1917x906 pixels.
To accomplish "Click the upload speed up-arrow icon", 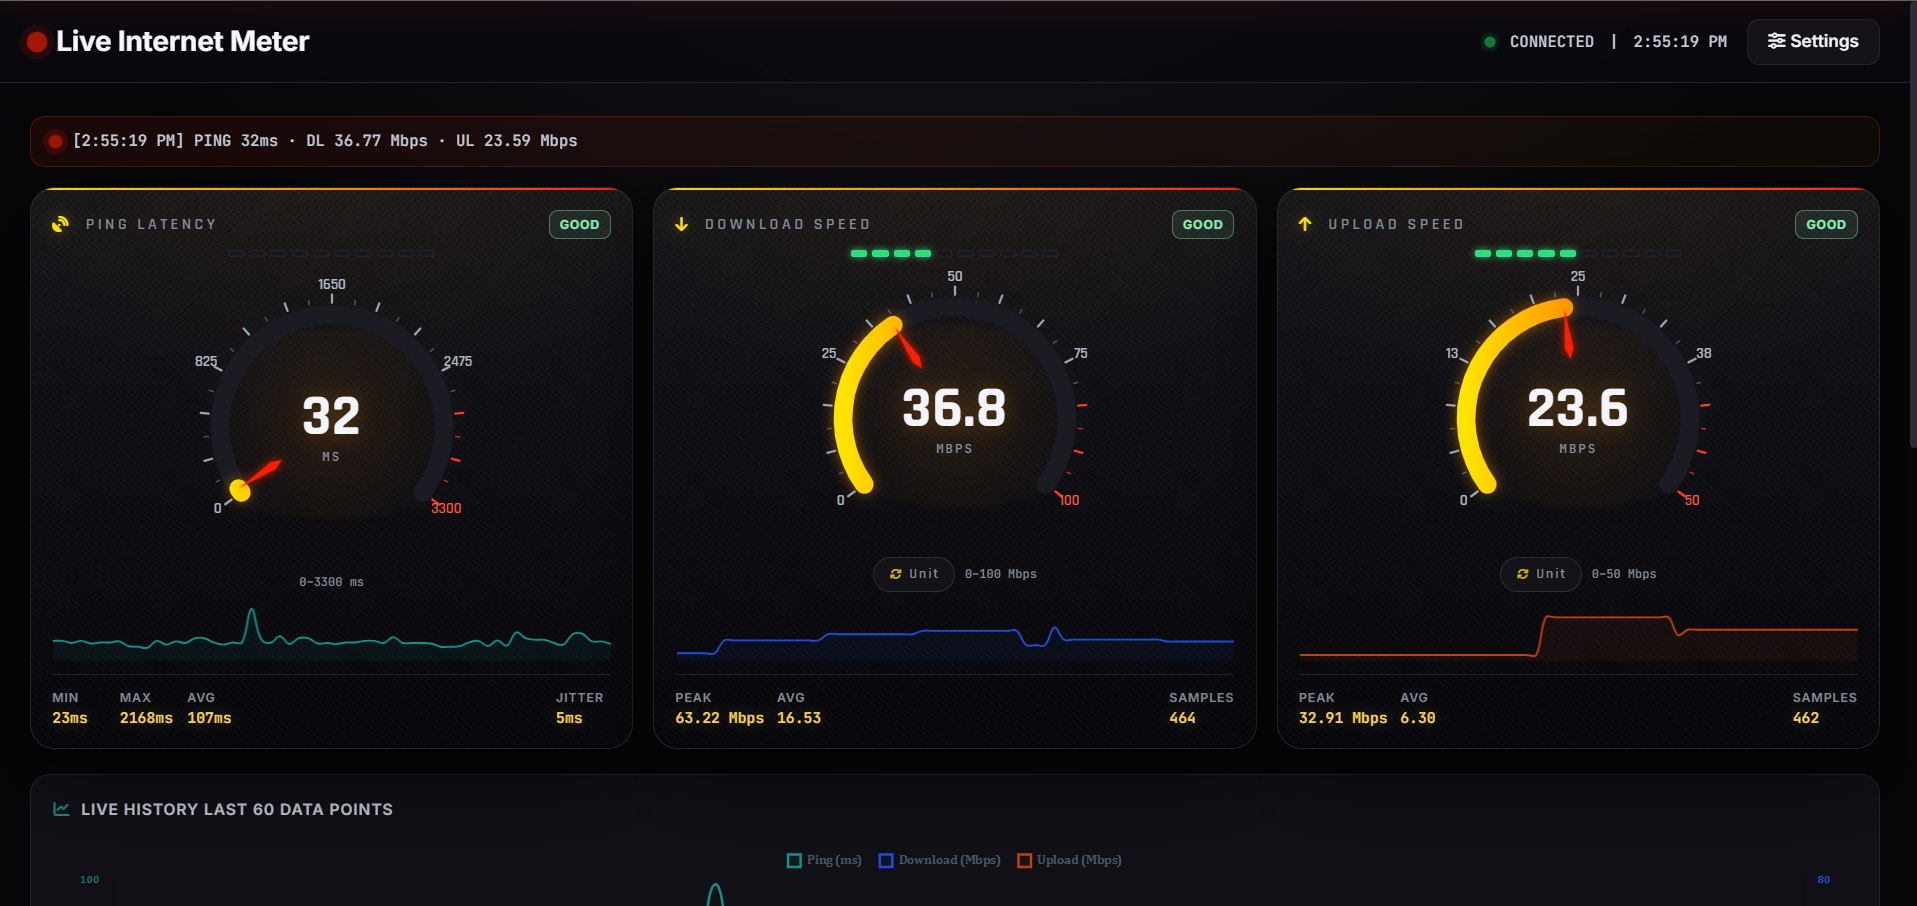I will coord(1305,224).
